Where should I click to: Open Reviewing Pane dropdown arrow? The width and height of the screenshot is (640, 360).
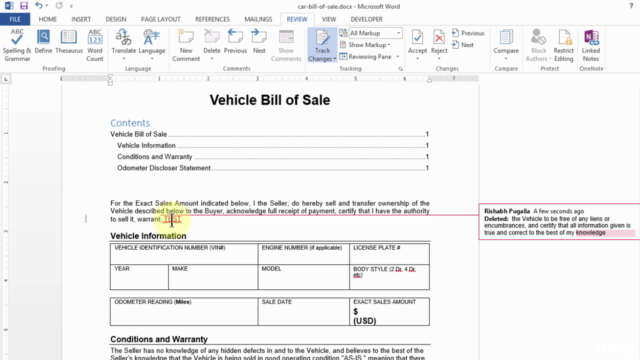click(x=398, y=57)
